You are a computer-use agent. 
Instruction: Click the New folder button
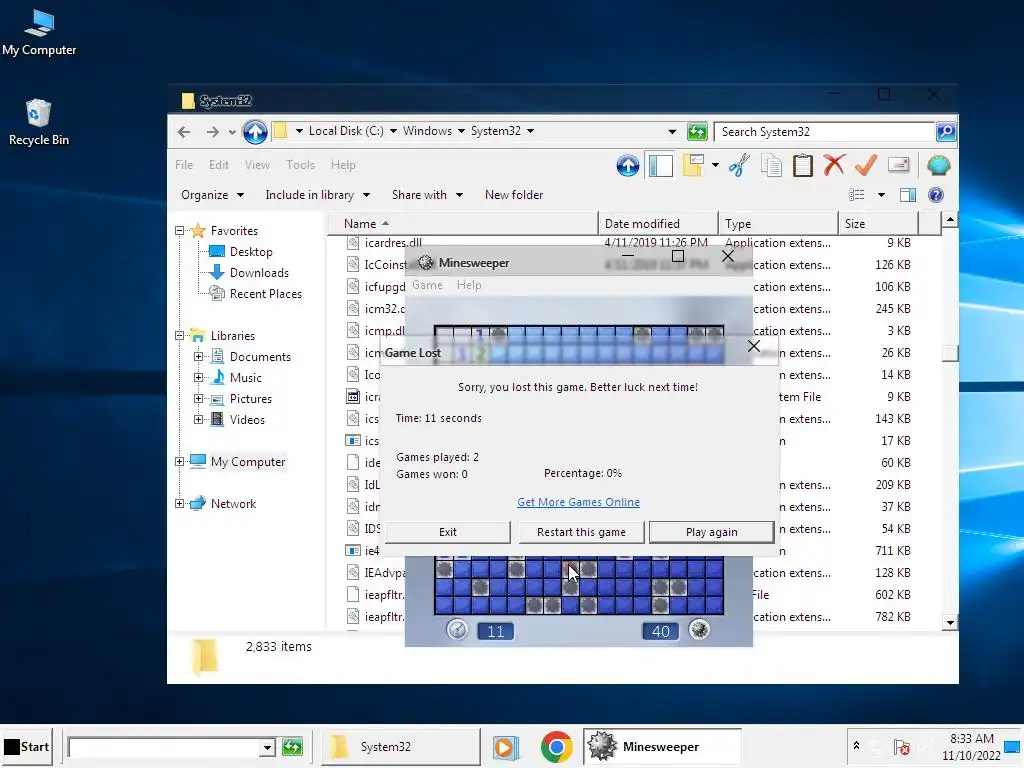514,195
